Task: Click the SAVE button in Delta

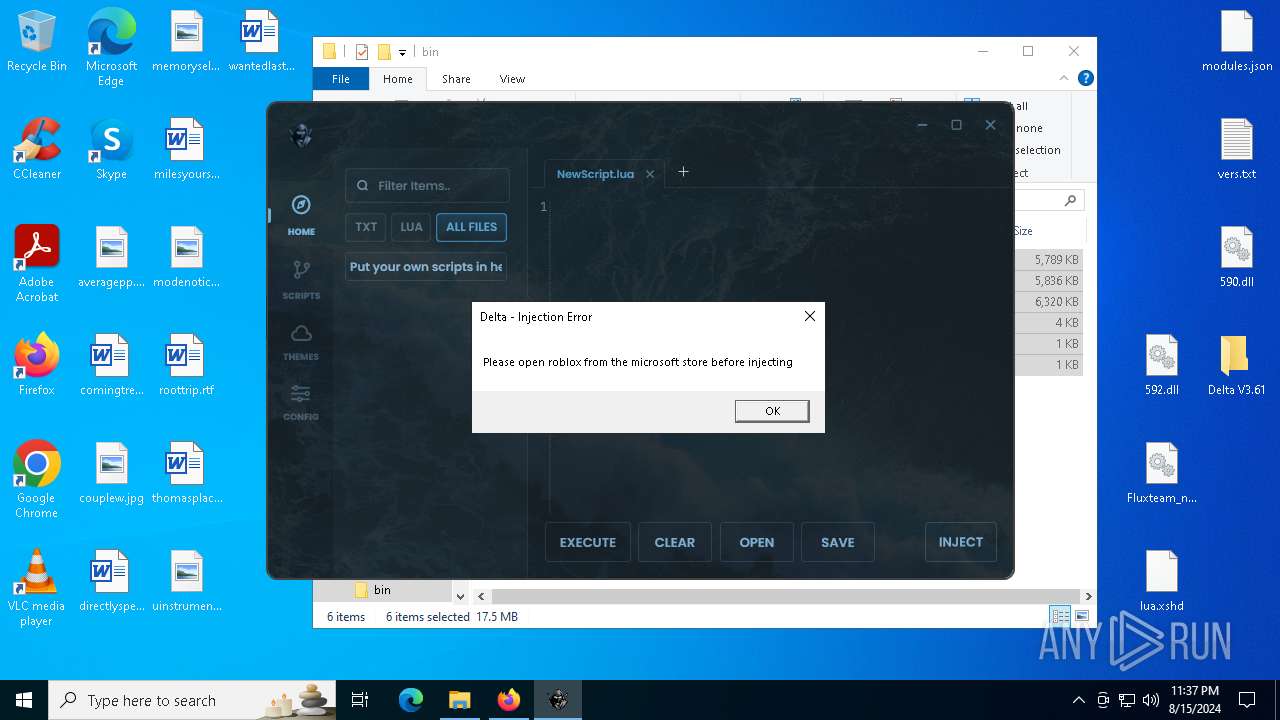Action: pos(838,542)
